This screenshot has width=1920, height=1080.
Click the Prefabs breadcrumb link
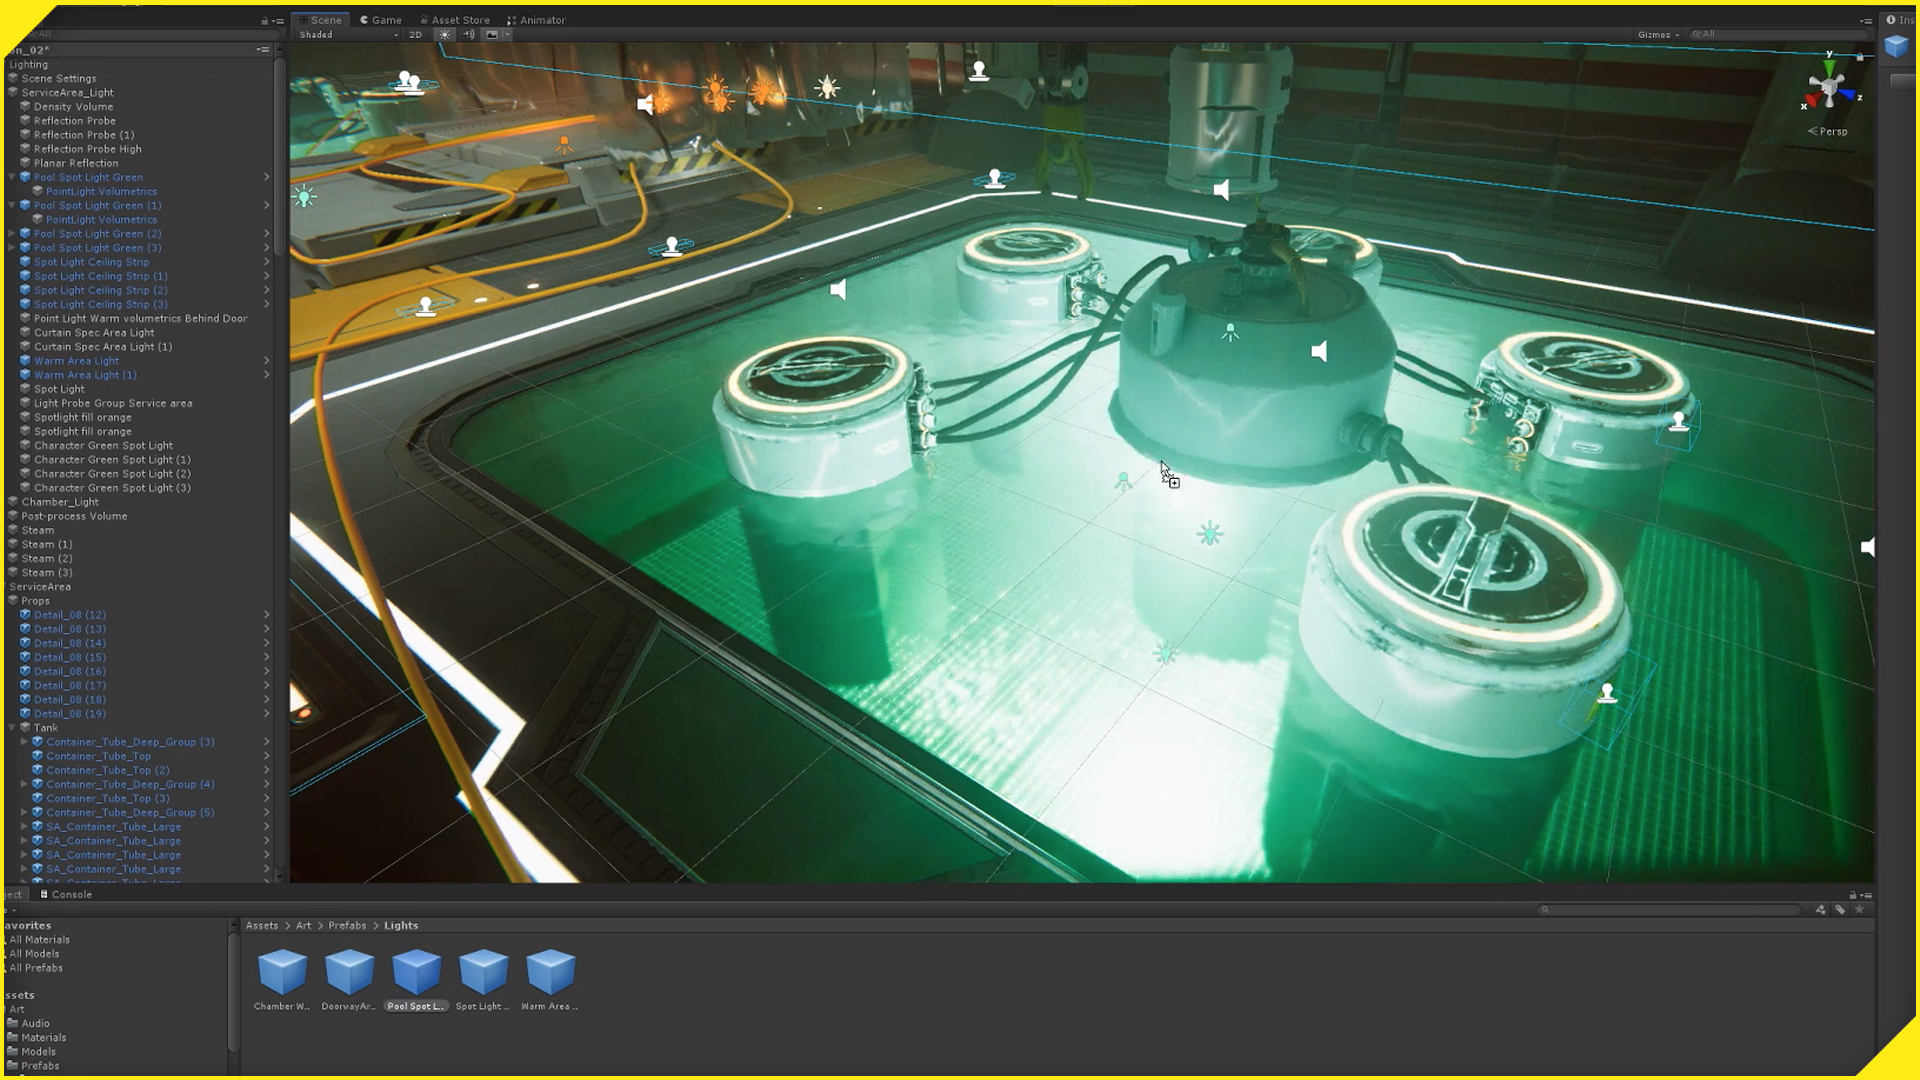[347, 926]
